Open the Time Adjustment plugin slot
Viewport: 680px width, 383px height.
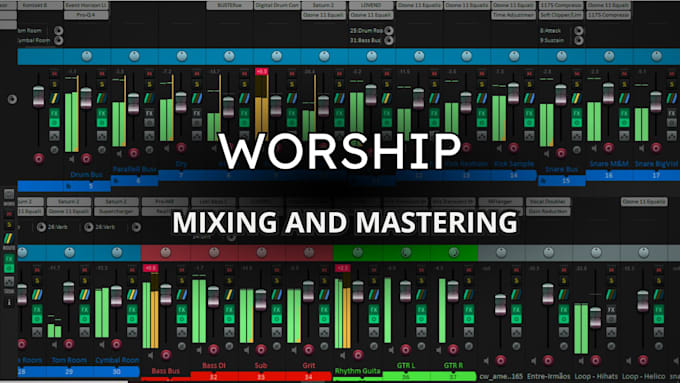coord(513,15)
